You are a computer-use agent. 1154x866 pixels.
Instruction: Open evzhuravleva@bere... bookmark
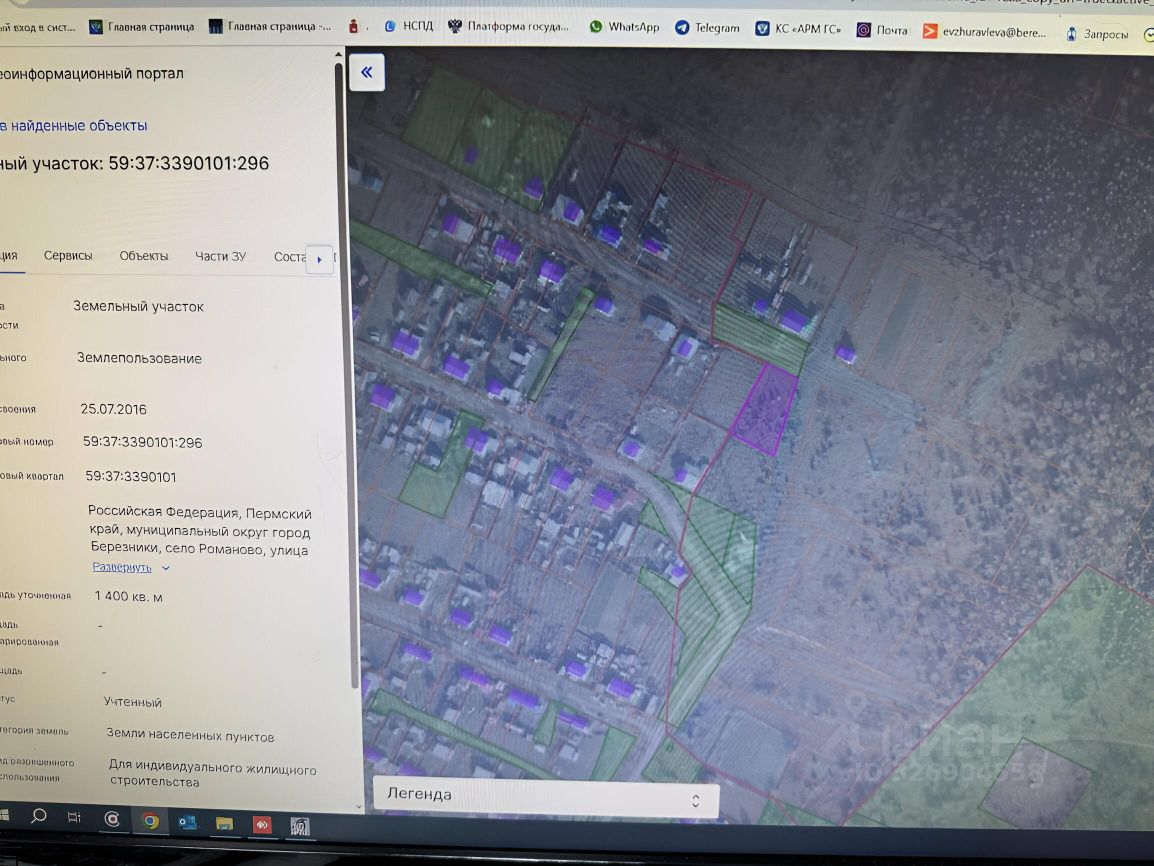coord(985,32)
